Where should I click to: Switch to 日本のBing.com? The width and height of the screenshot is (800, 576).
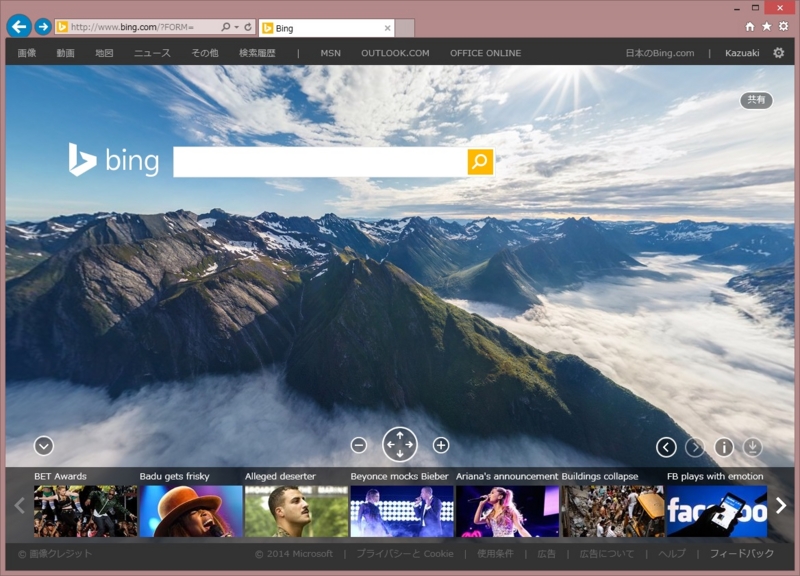pyautogui.click(x=660, y=53)
